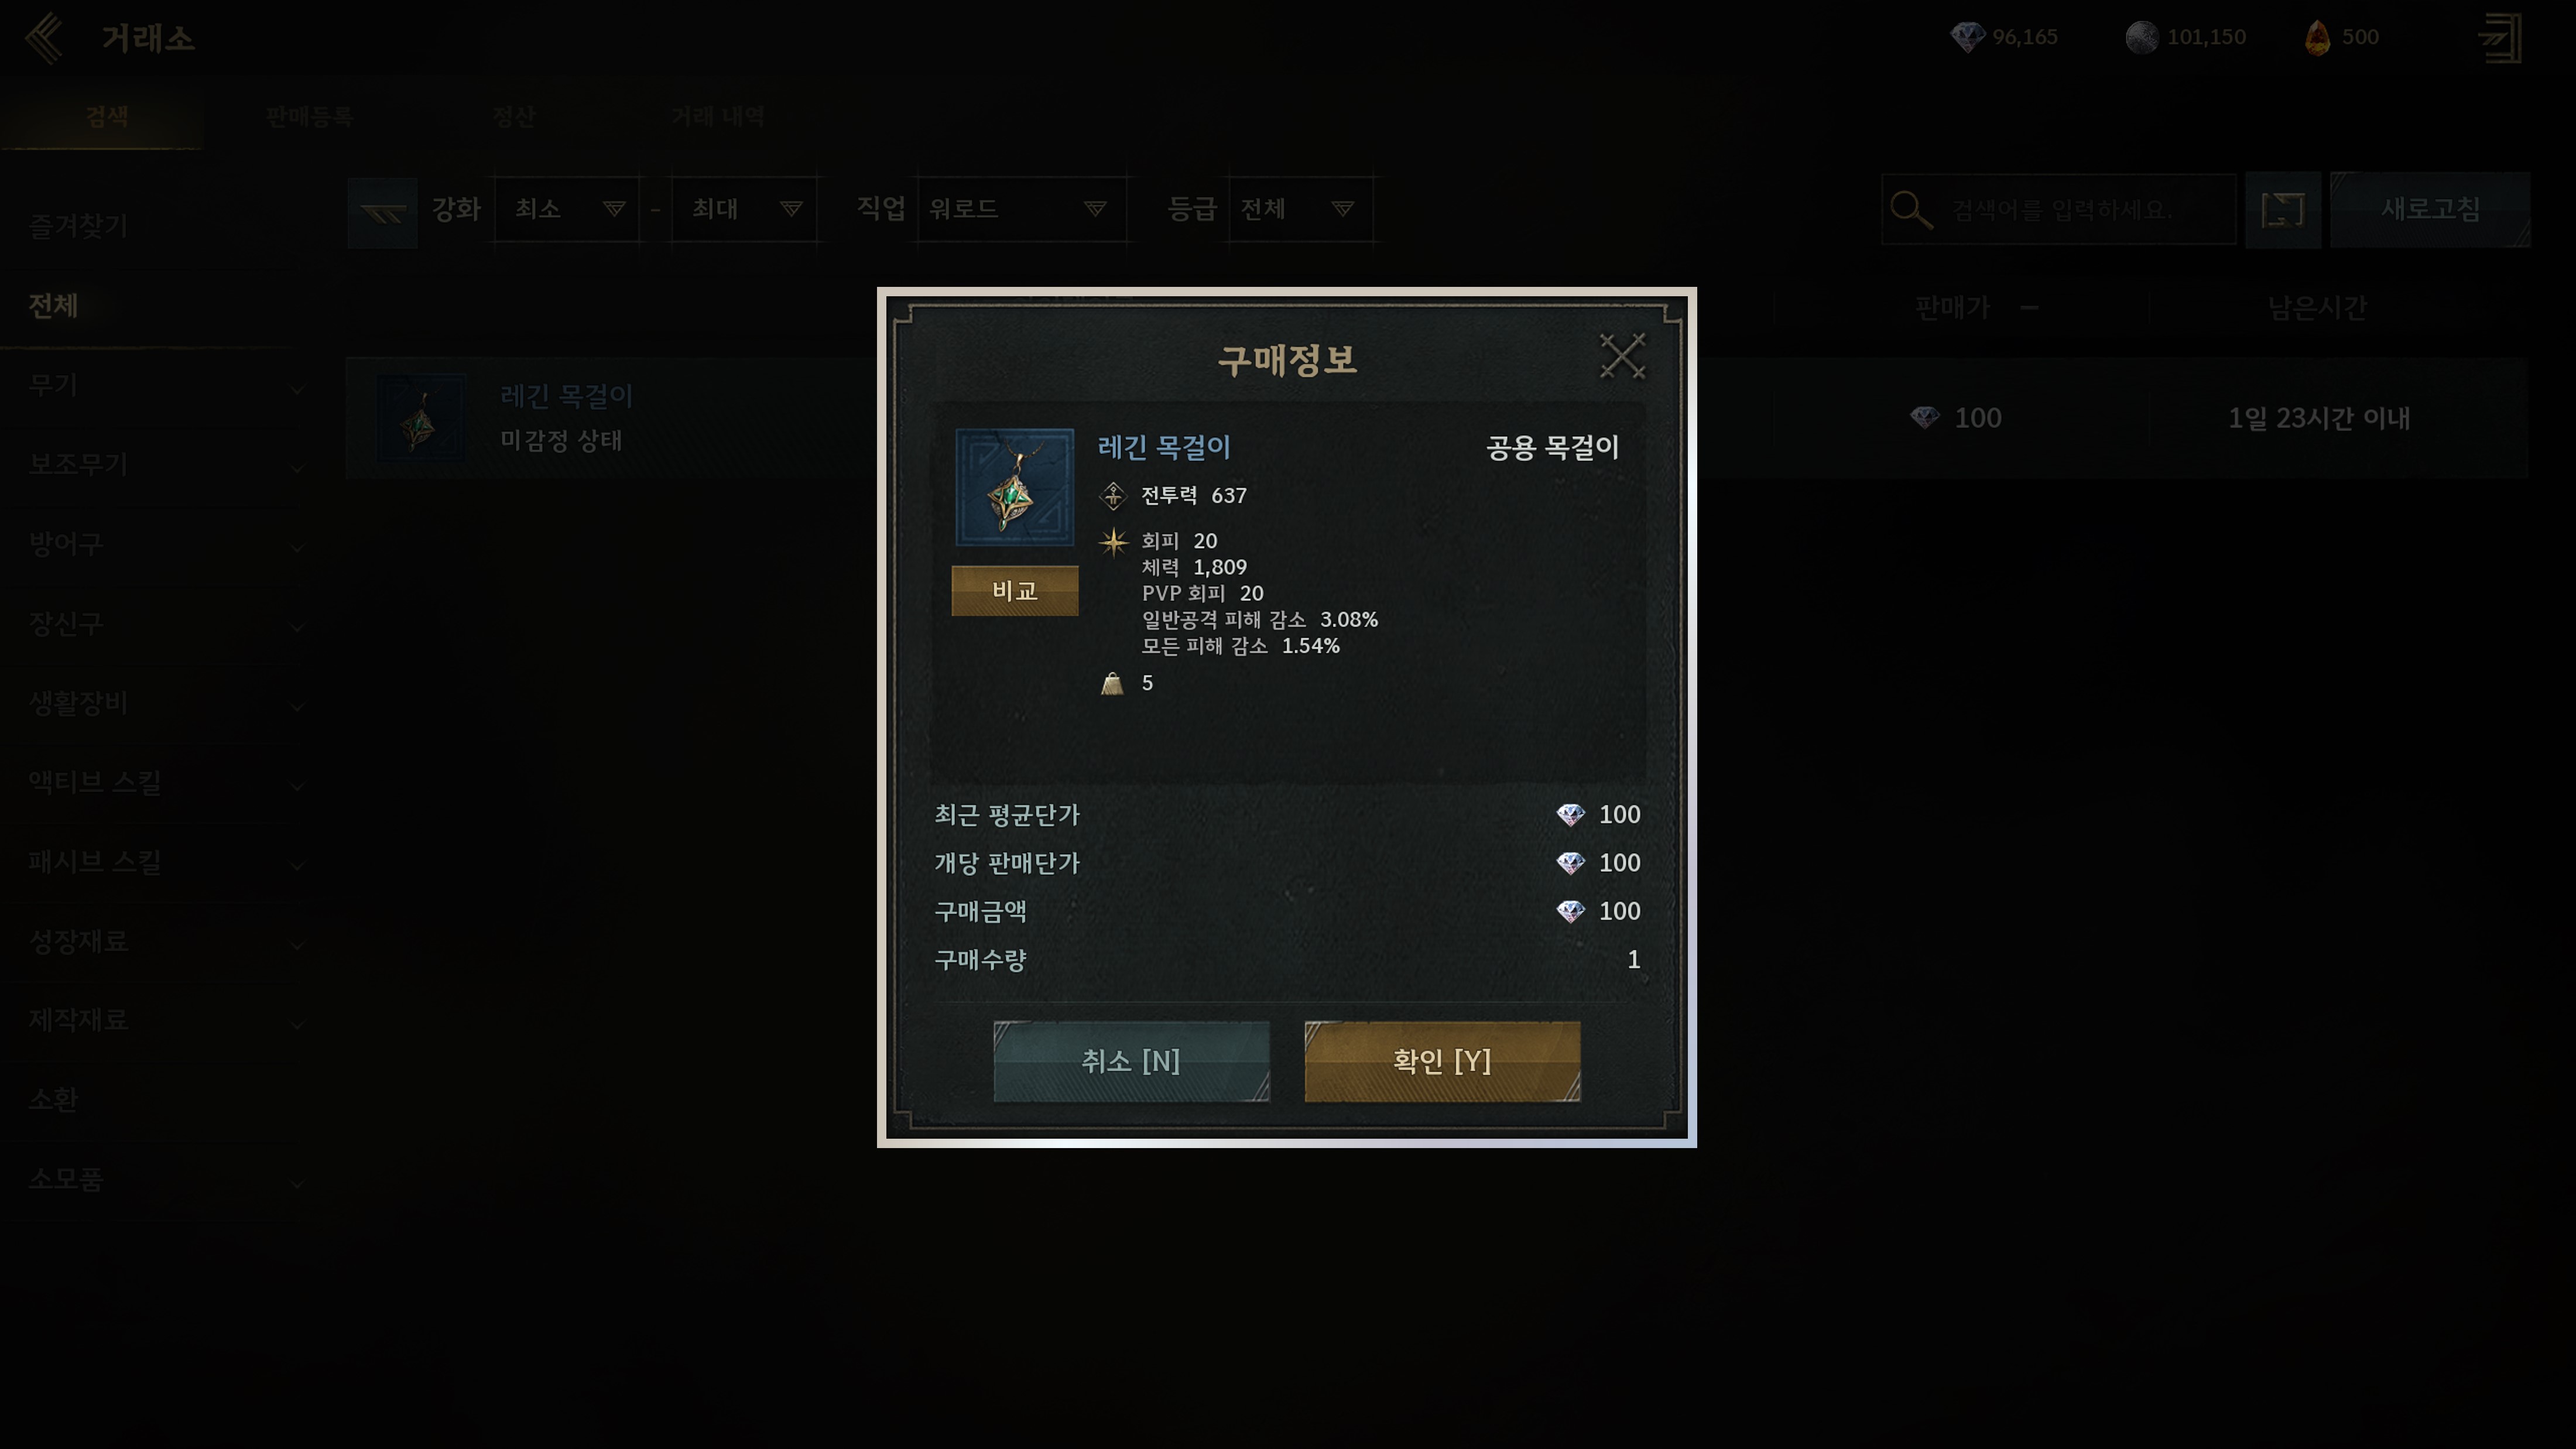Close the 구매정보 dialog with the X
This screenshot has height=1449, width=2576.
[x=1622, y=356]
